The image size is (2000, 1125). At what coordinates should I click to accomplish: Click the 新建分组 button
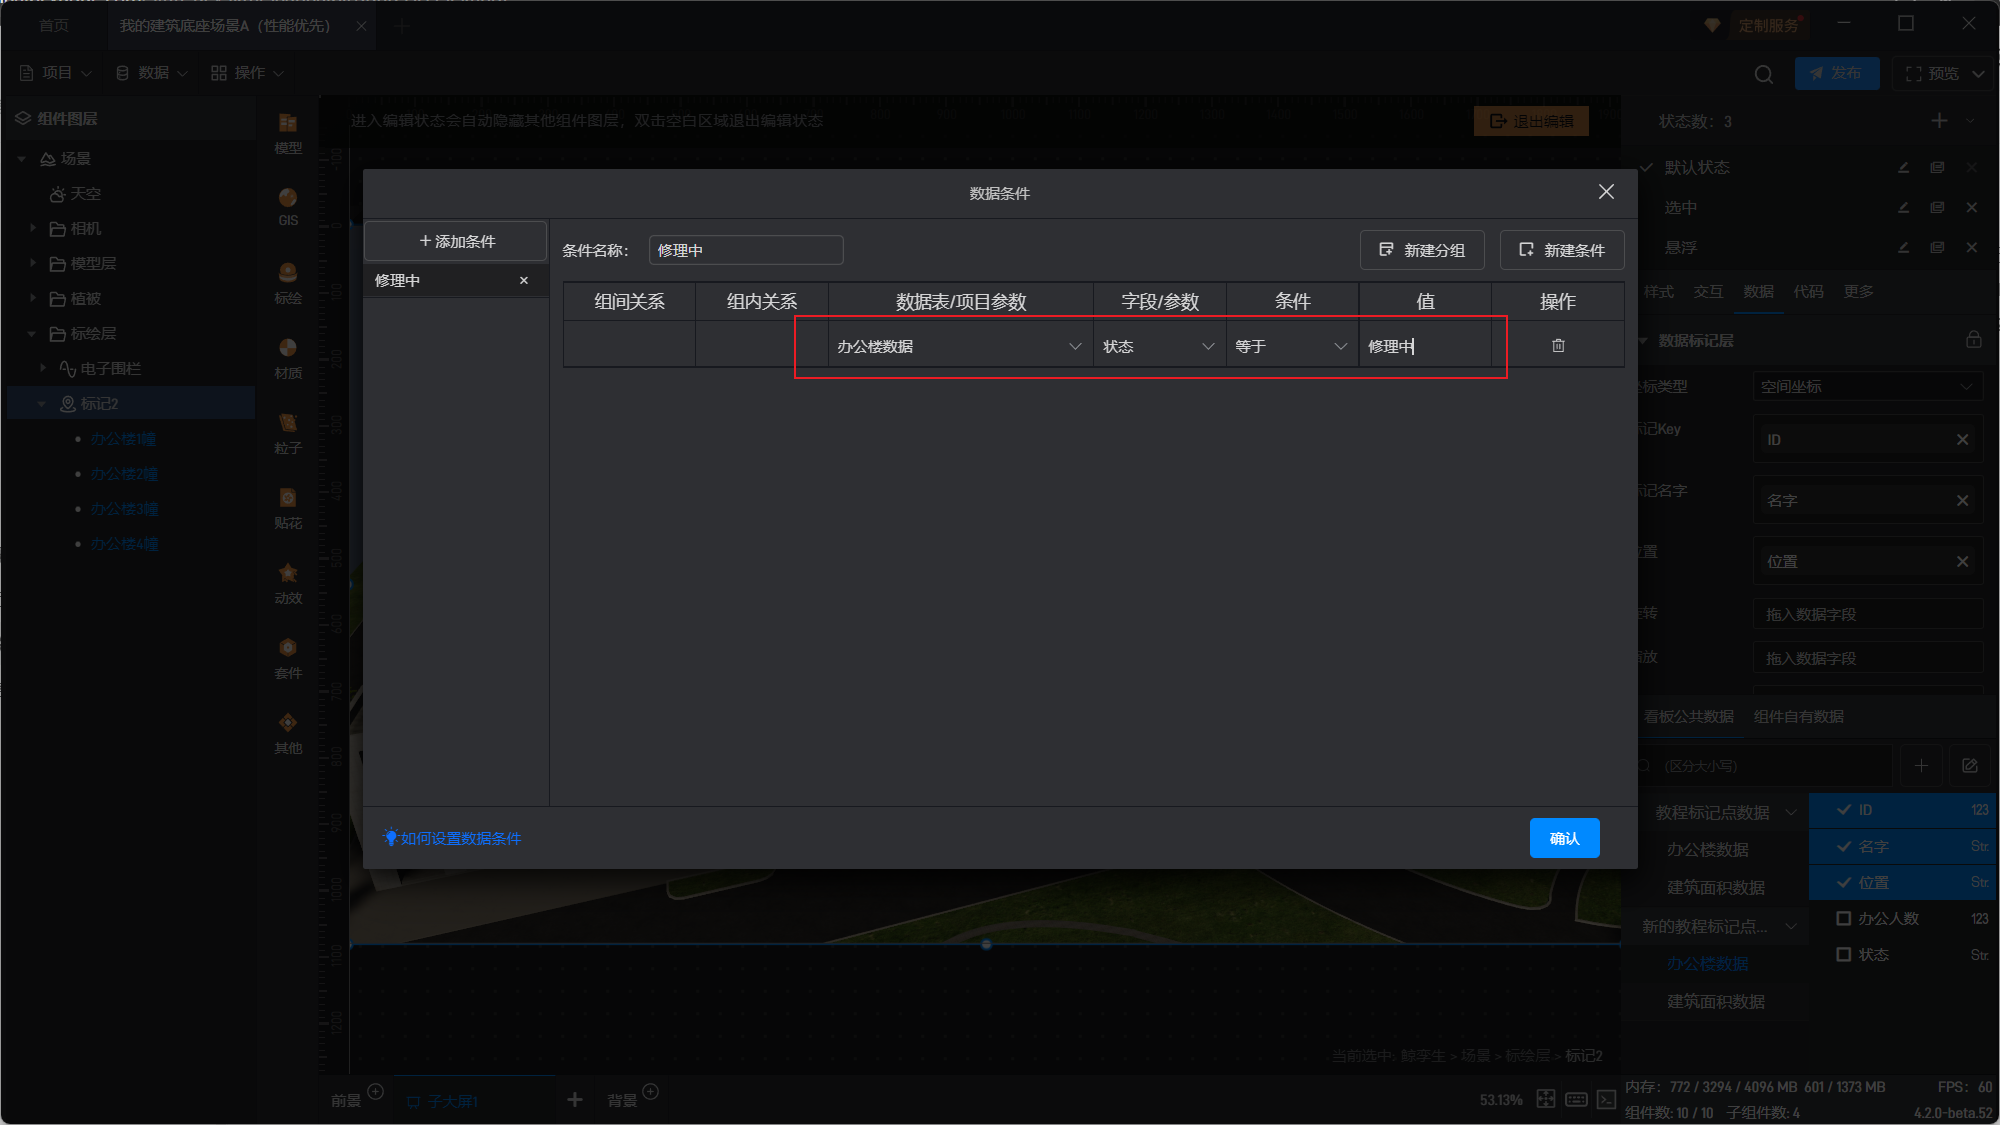click(1422, 250)
